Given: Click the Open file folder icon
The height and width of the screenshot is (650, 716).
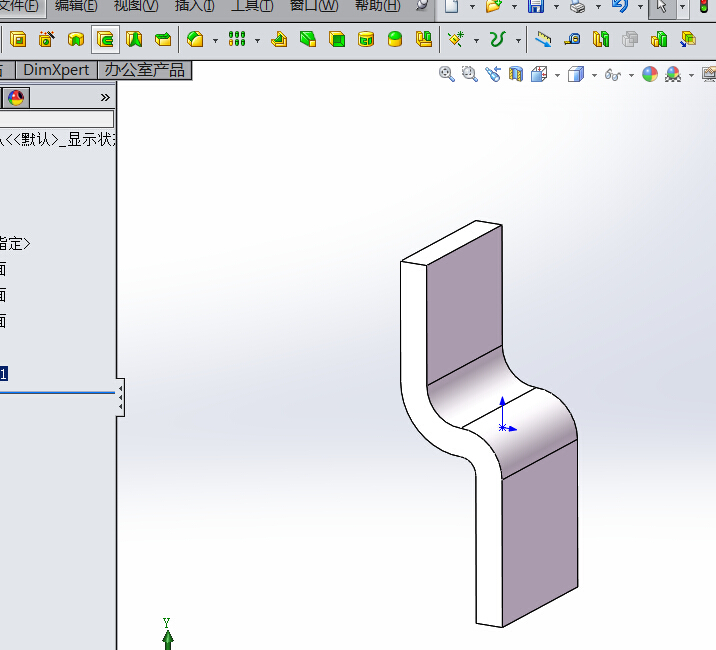Looking at the screenshot, I should coord(494,6).
